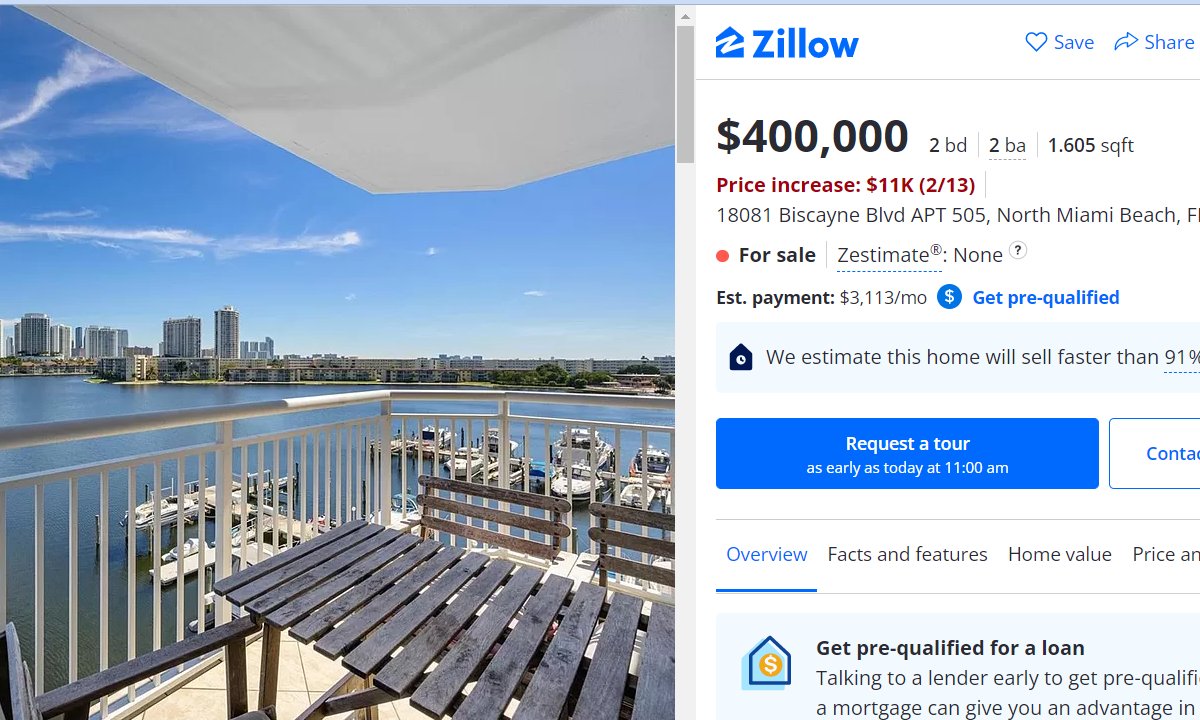1200x720 pixels.
Task: Click the photo pane scrollbar thumb
Action: (x=685, y=95)
